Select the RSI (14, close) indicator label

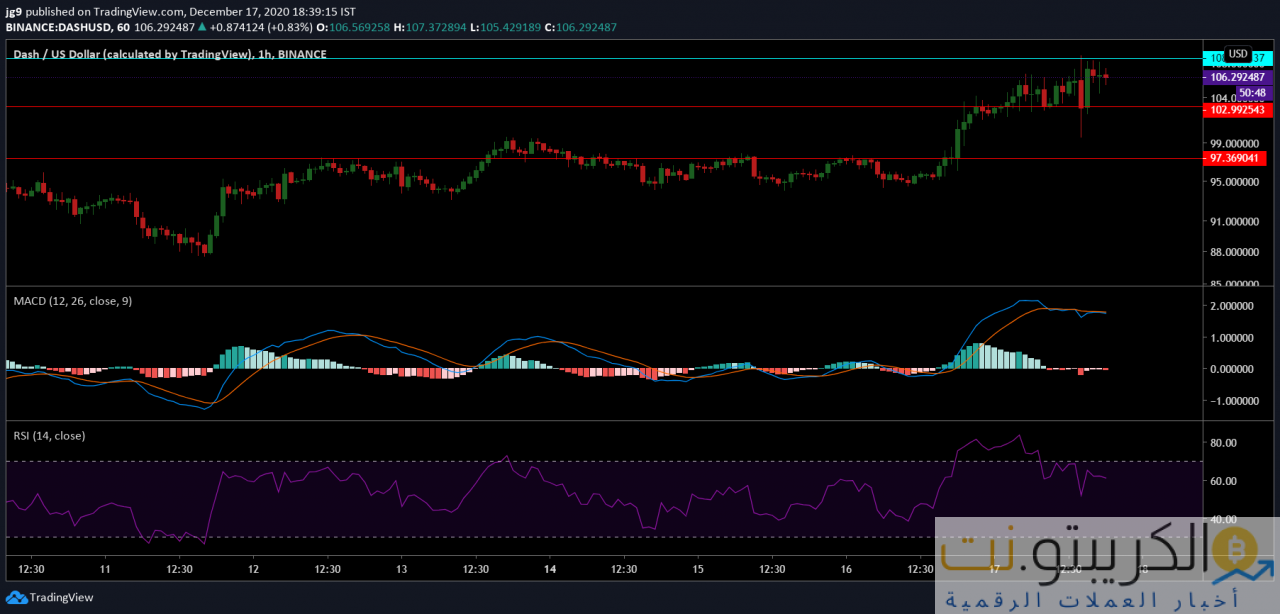[49, 435]
